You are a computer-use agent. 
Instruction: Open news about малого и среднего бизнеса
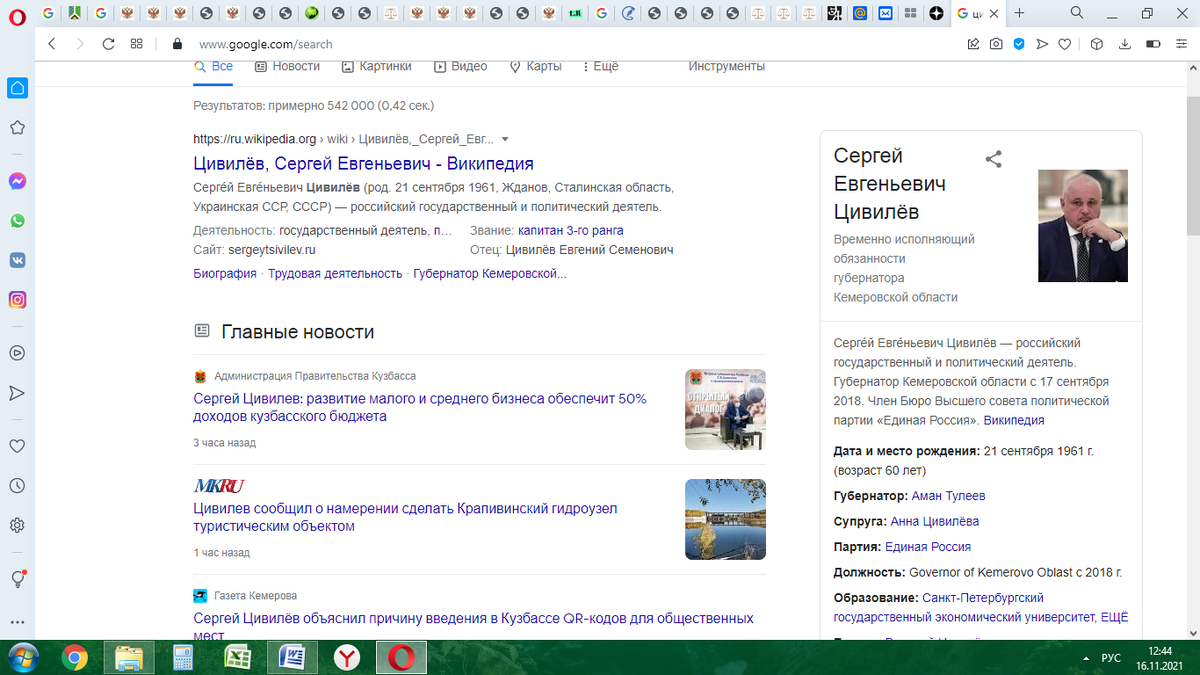(420, 407)
